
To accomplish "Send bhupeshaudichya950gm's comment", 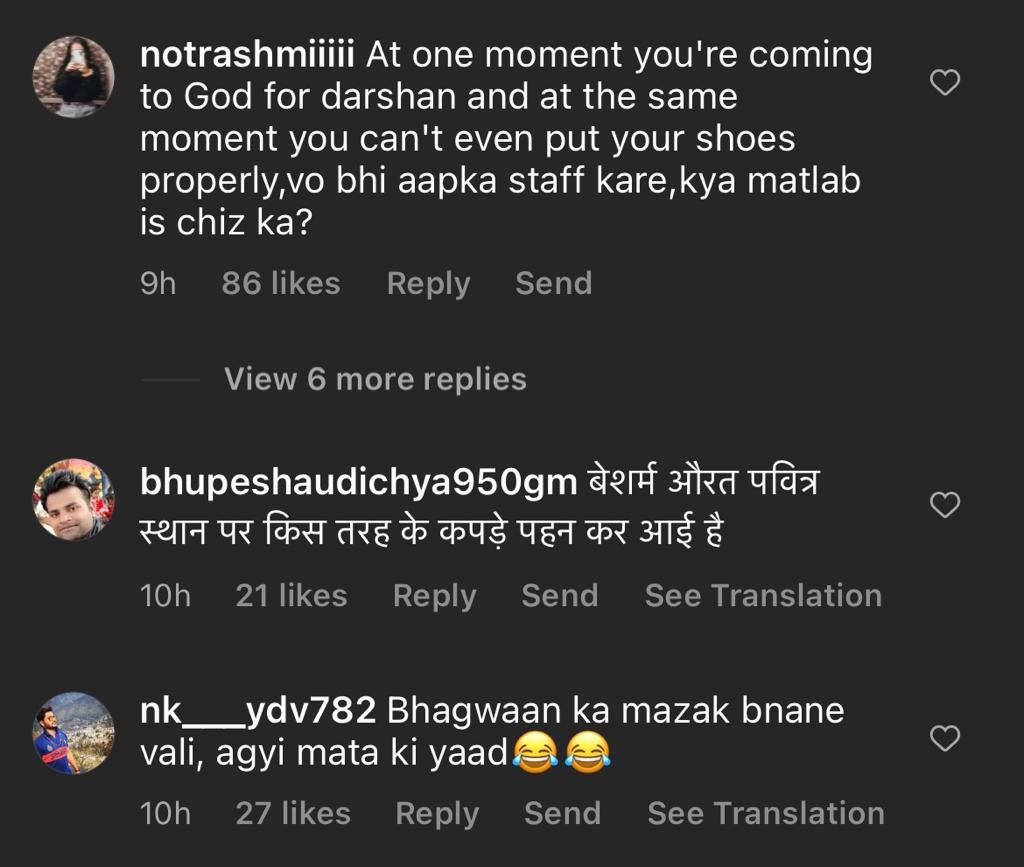I will pos(559,596).
